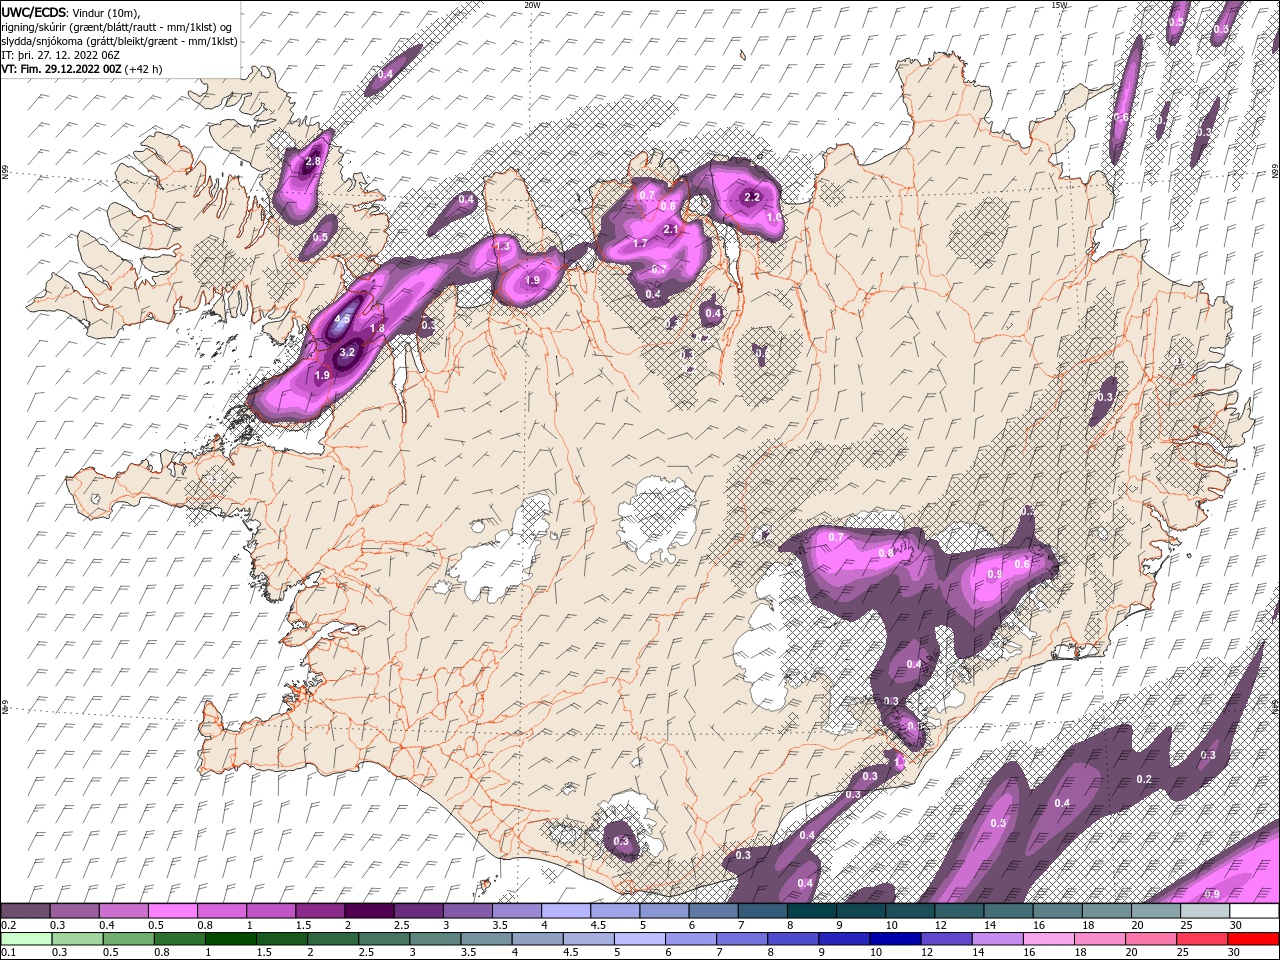
Task: Click the dark green 1 rain scale swatch
Action: pyautogui.click(x=230, y=939)
